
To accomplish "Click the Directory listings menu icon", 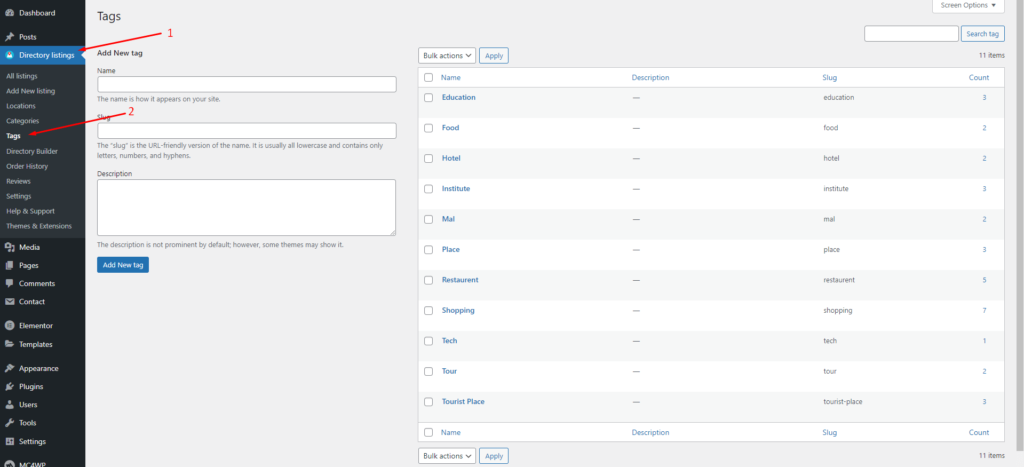I will pyautogui.click(x=10, y=56).
